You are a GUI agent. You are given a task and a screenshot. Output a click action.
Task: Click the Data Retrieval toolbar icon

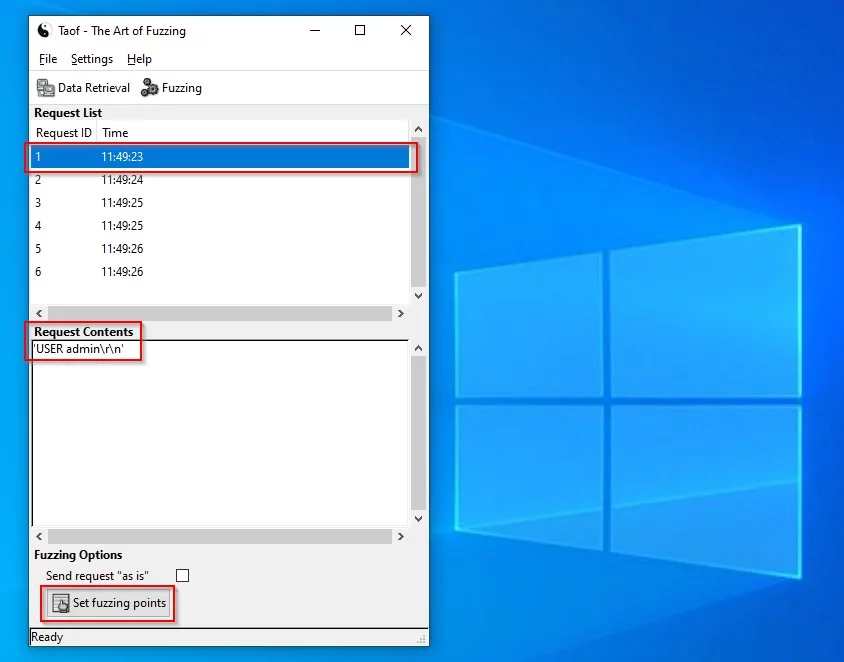pos(45,88)
